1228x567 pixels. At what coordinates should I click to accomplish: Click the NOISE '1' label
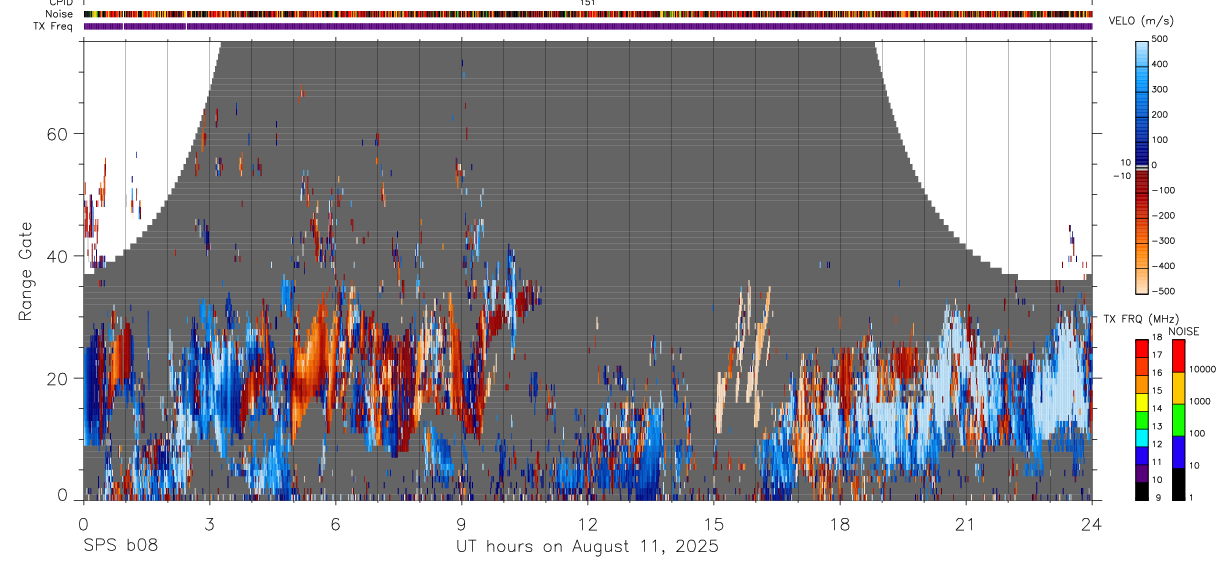pyautogui.click(x=1193, y=497)
